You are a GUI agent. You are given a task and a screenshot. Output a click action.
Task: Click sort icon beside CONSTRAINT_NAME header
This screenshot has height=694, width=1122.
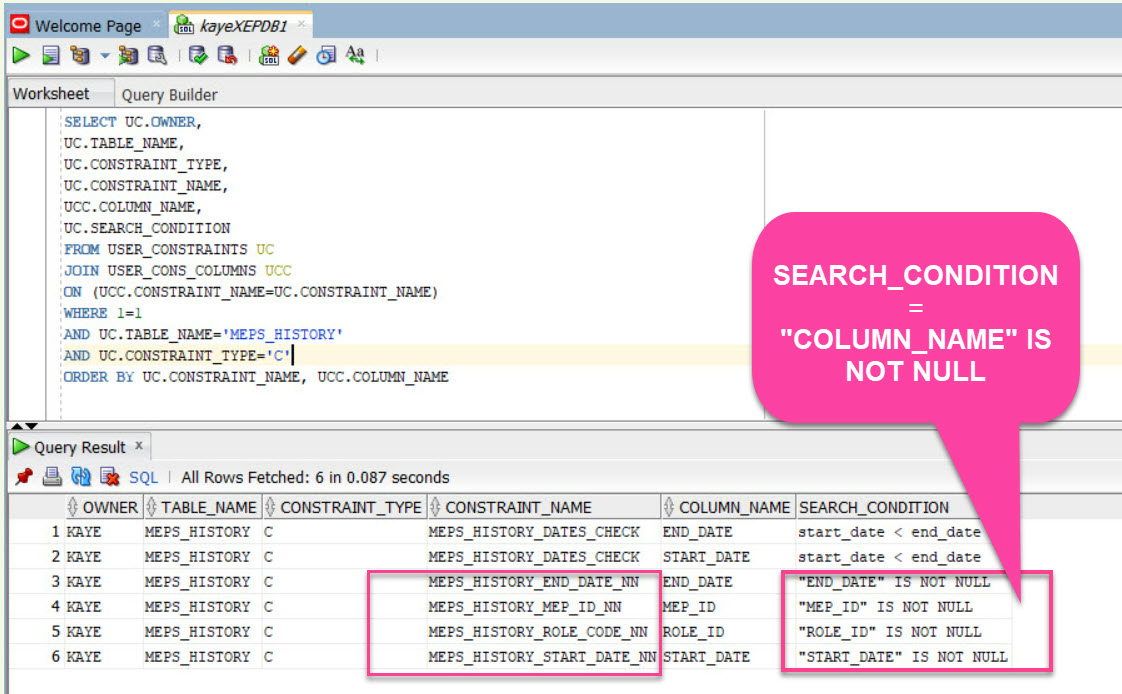[434, 507]
